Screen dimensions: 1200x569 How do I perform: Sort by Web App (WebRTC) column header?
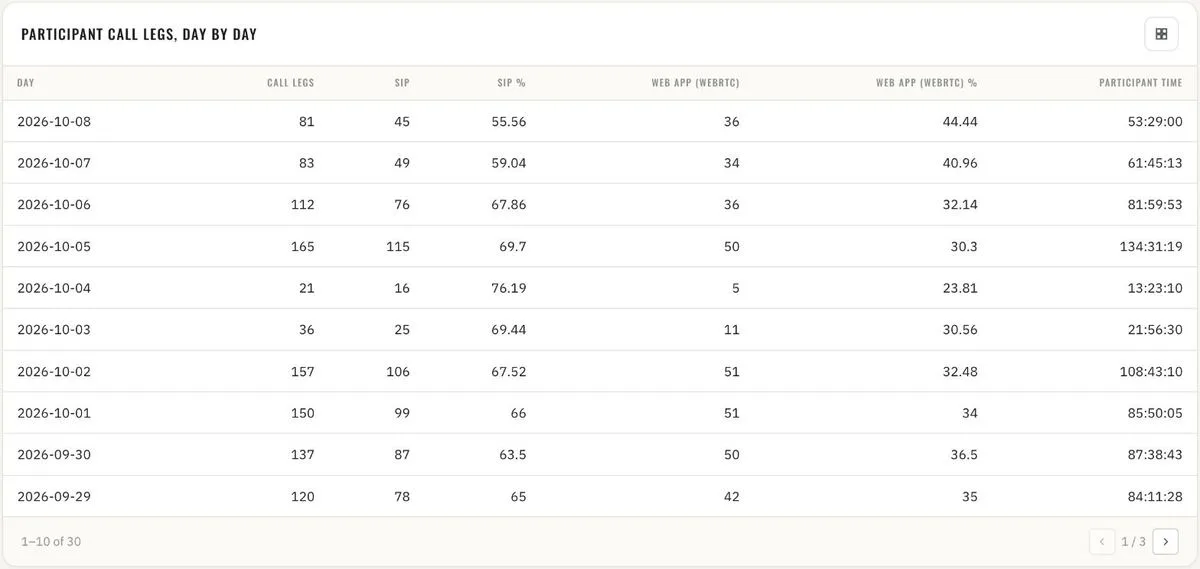click(x=695, y=83)
